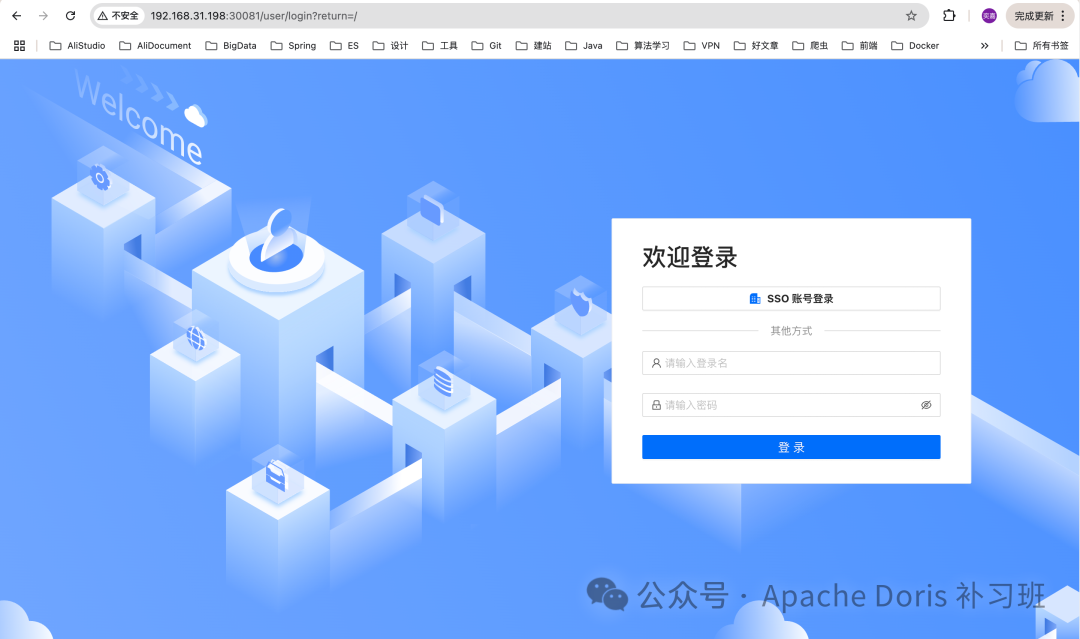
Task: Click the SSO 账号登录 button
Action: pos(791,298)
